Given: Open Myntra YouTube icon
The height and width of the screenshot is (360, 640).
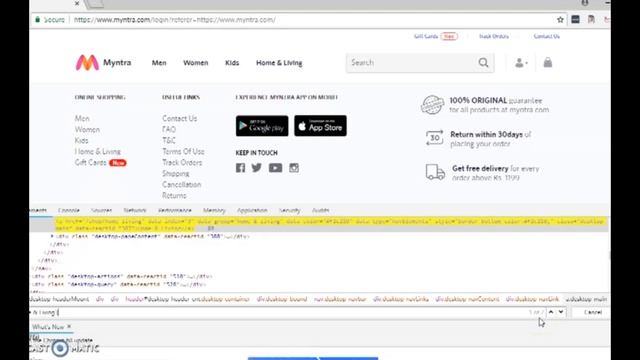Looking at the screenshot, I should tap(276, 168).
